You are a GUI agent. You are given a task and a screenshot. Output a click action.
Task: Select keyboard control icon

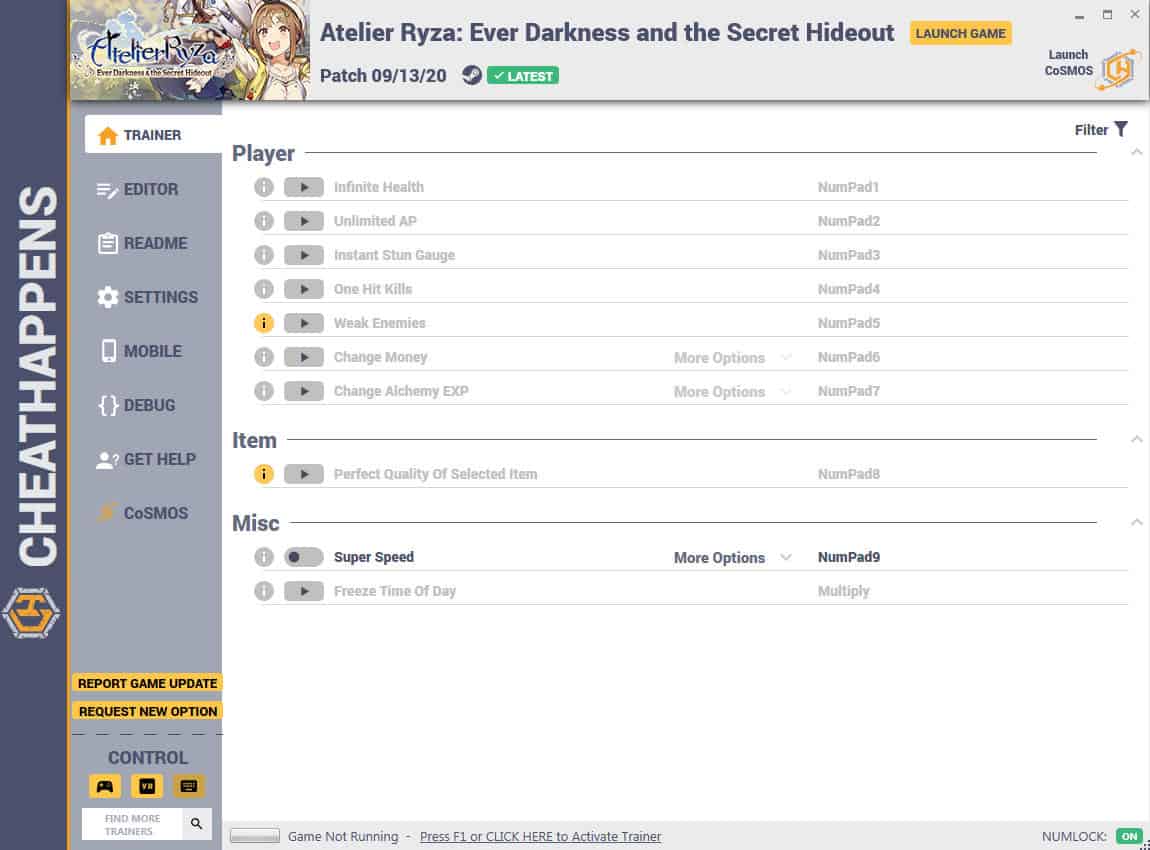click(188, 786)
